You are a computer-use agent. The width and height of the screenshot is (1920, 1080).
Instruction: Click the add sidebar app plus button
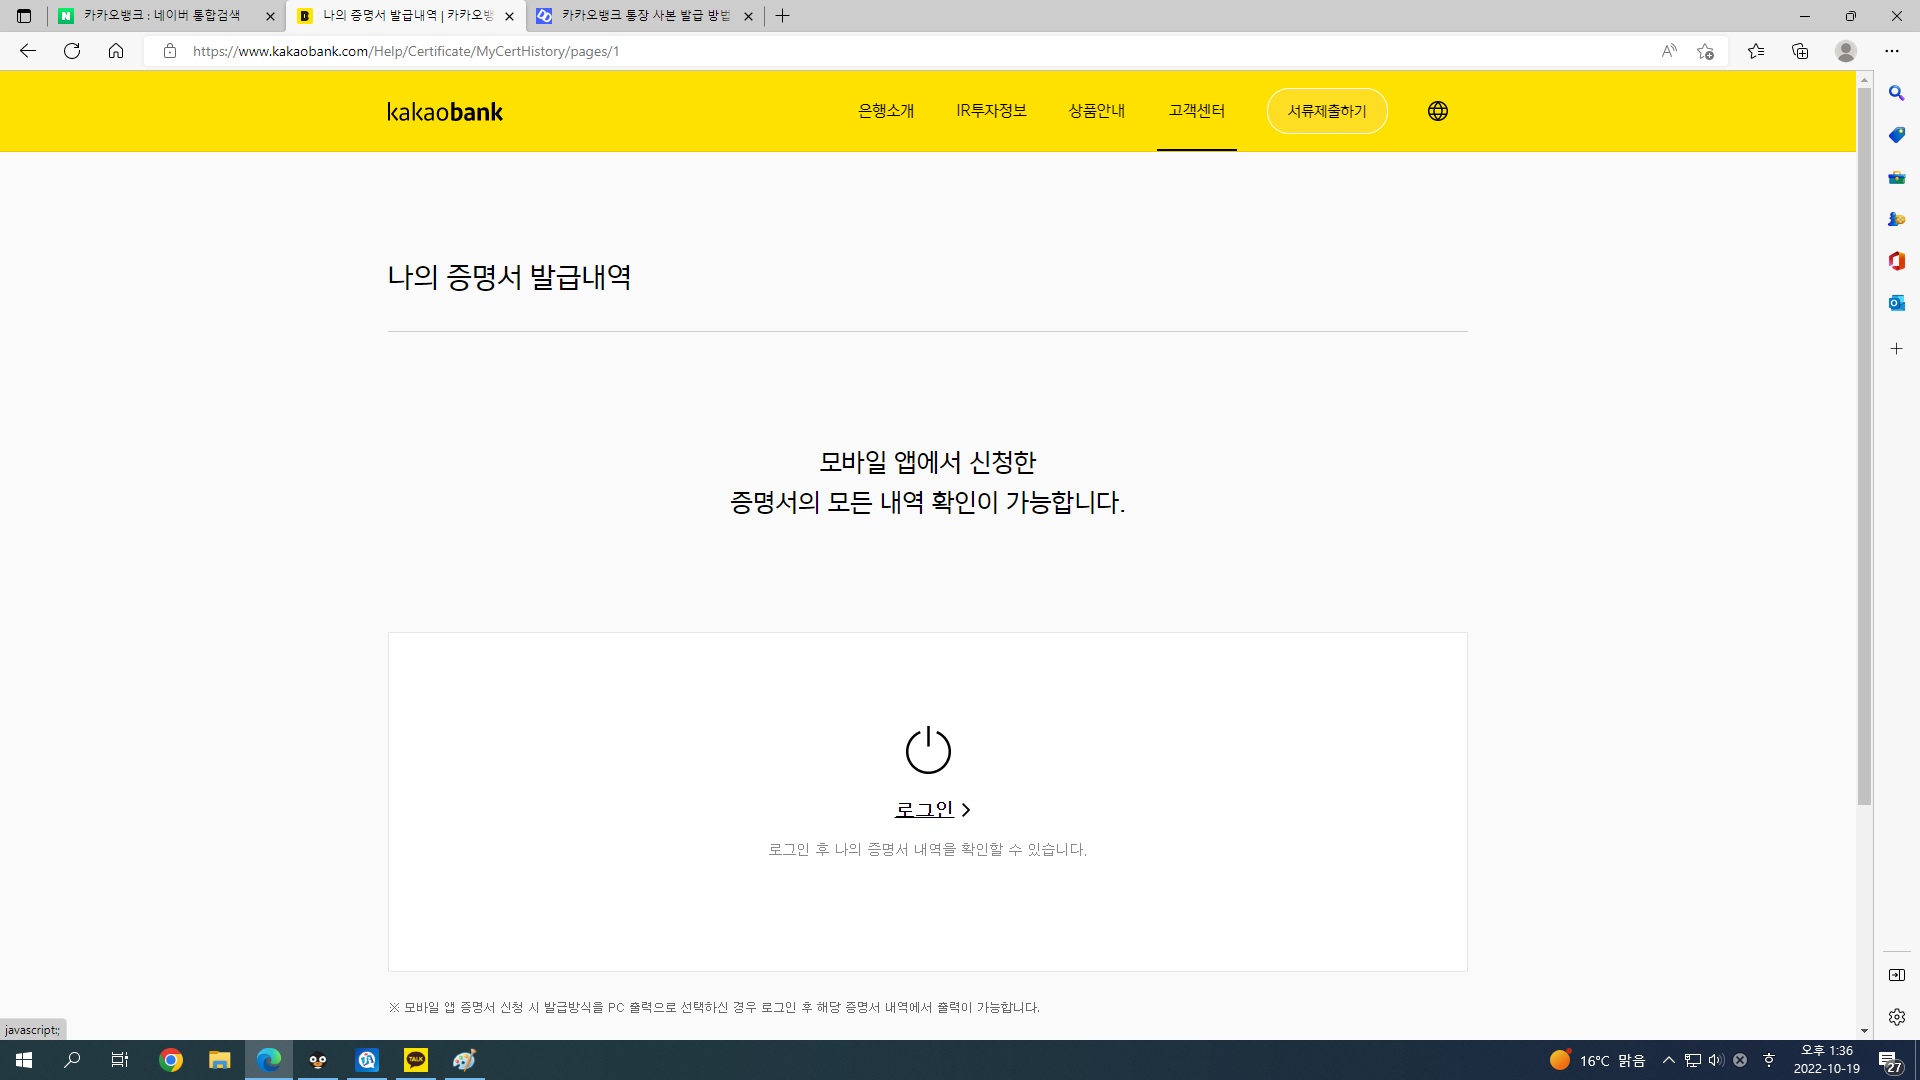[x=1896, y=349]
